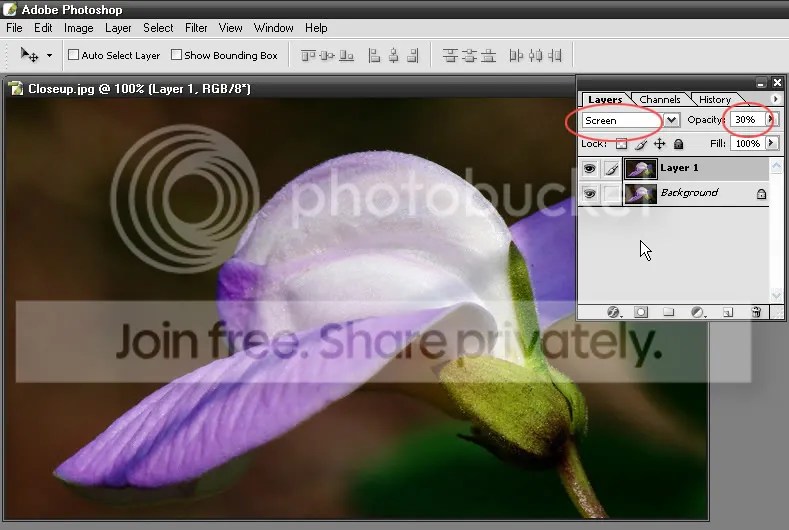The image size is (789, 530).
Task: Click the lock transparent pixels icon
Action: (x=621, y=144)
